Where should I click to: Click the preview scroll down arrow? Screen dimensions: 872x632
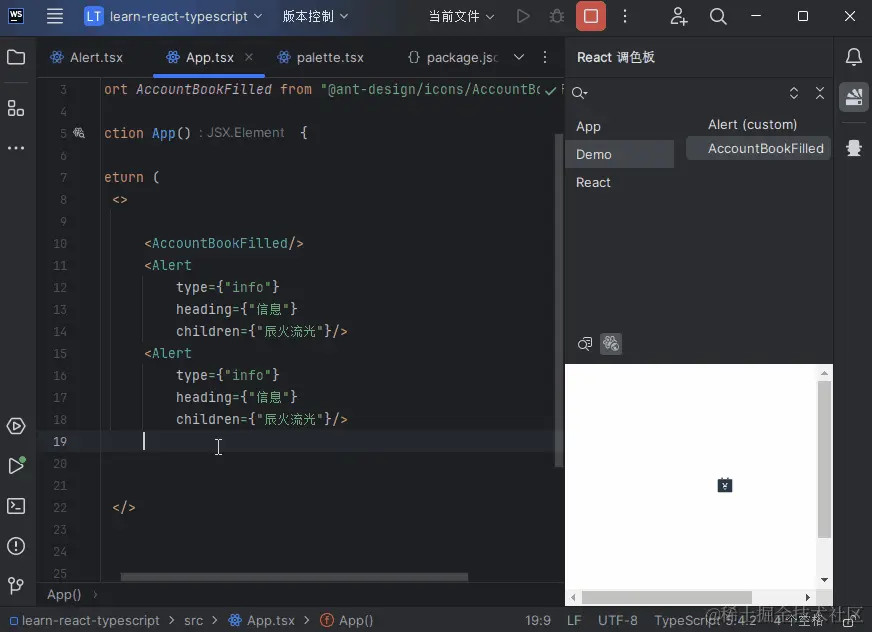824,580
